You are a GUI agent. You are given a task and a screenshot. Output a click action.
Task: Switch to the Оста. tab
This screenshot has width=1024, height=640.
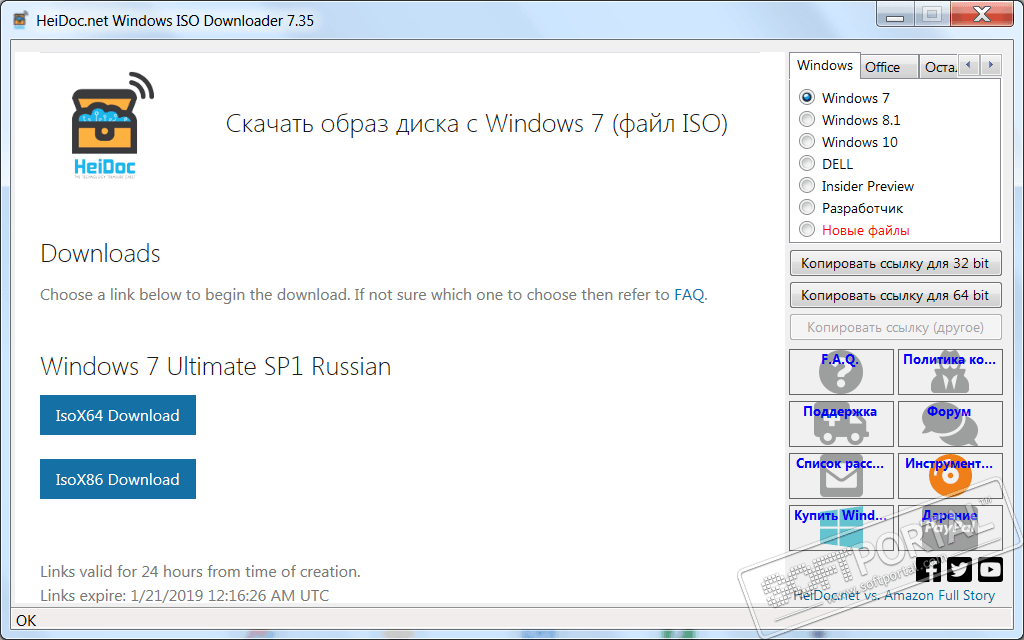[939, 67]
